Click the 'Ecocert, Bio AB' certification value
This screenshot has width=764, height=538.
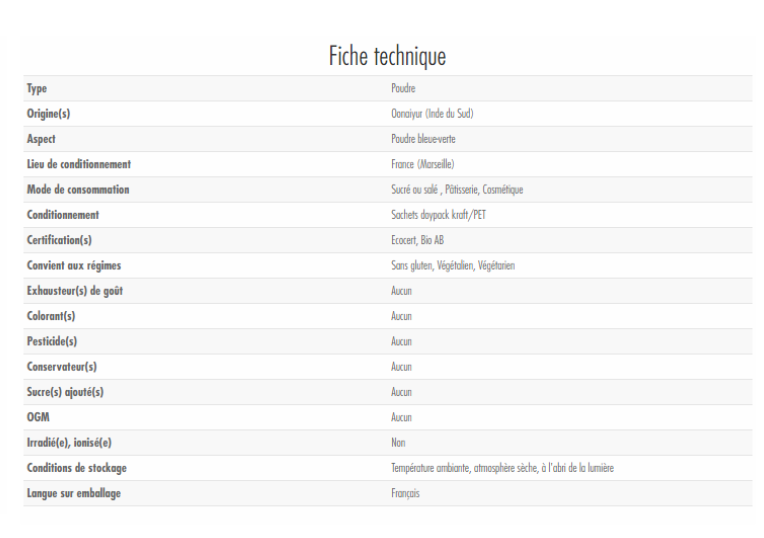(x=417, y=240)
